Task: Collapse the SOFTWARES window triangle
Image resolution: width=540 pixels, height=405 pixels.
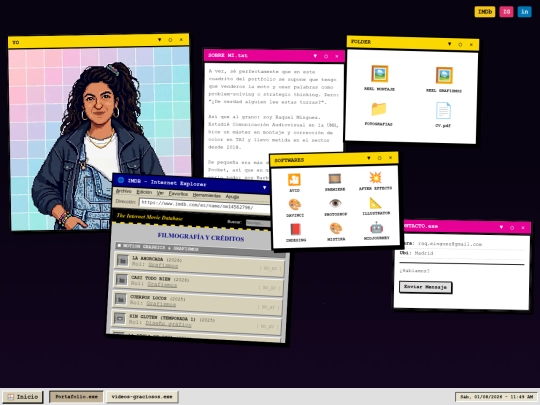Action: pyautogui.click(x=368, y=158)
